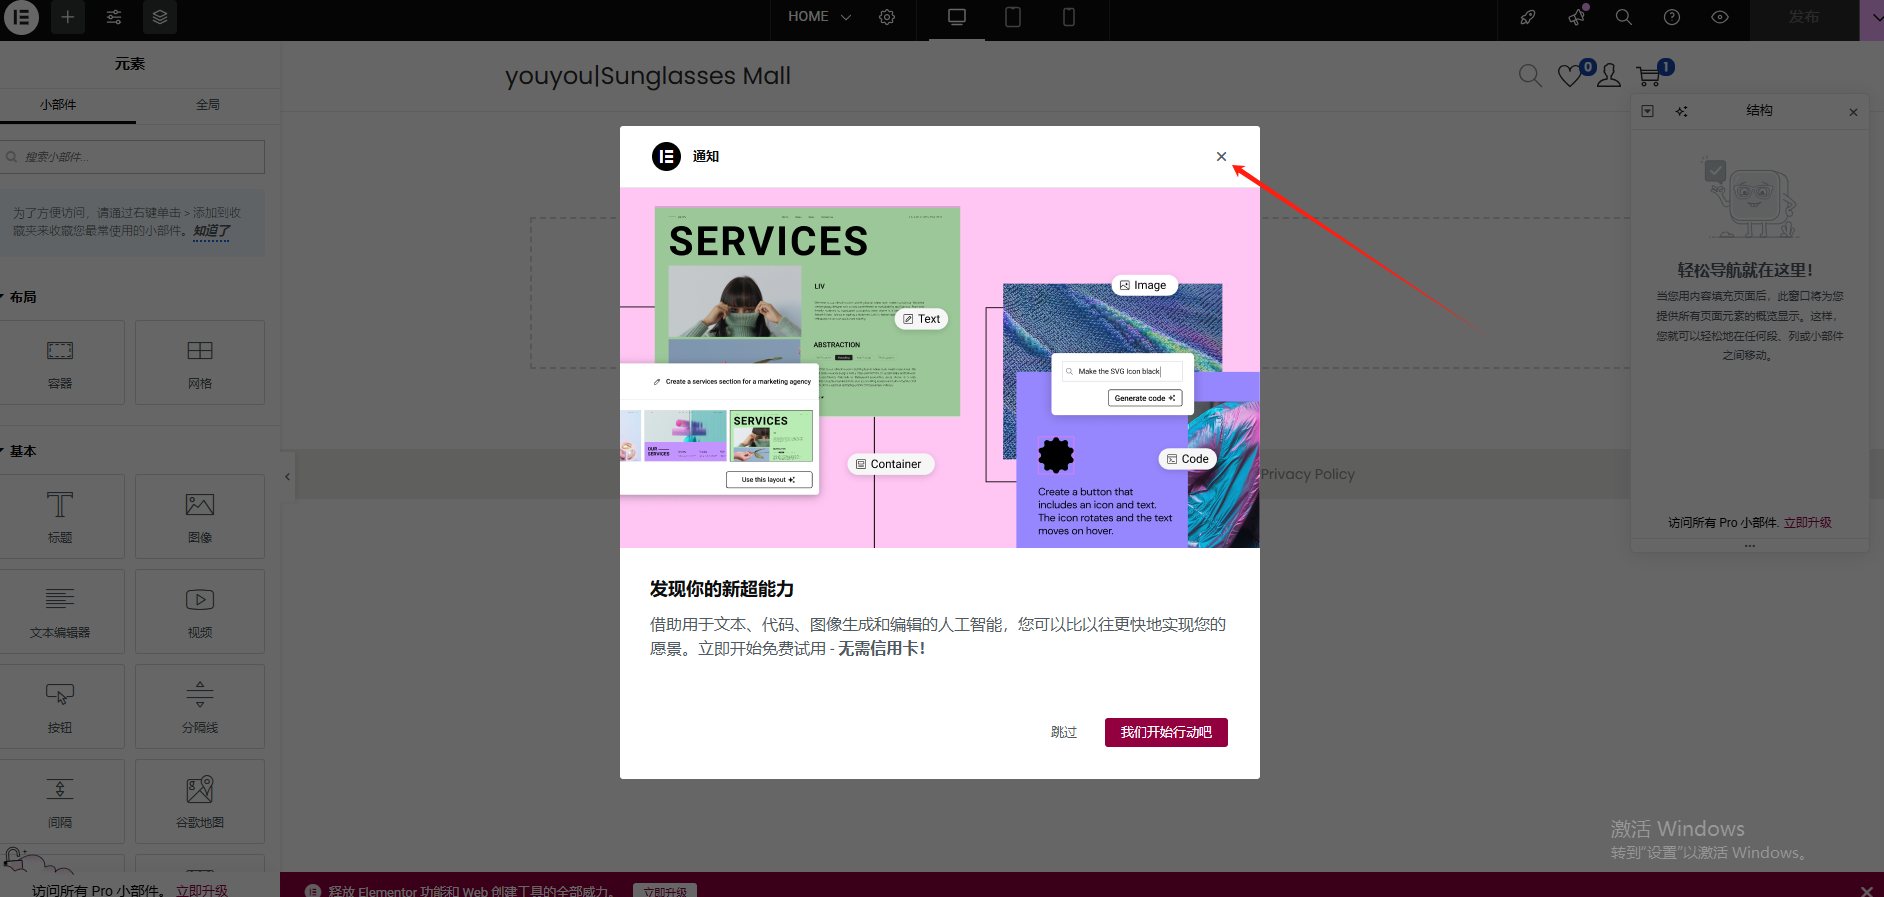Viewport: 1884px width, 897px height.
Task: Add the Spacer widget
Action: [60, 801]
